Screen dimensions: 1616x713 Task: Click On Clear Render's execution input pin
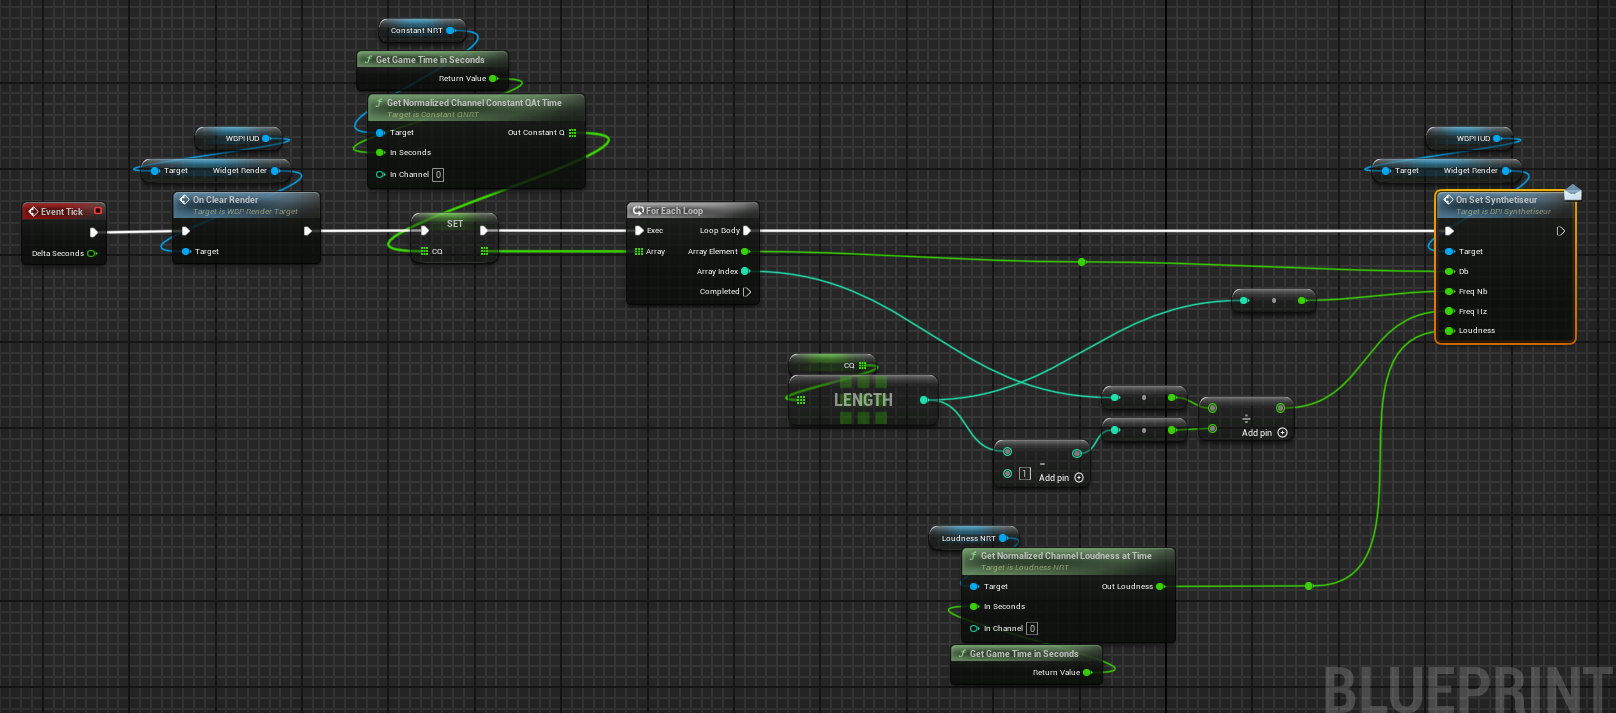185,231
